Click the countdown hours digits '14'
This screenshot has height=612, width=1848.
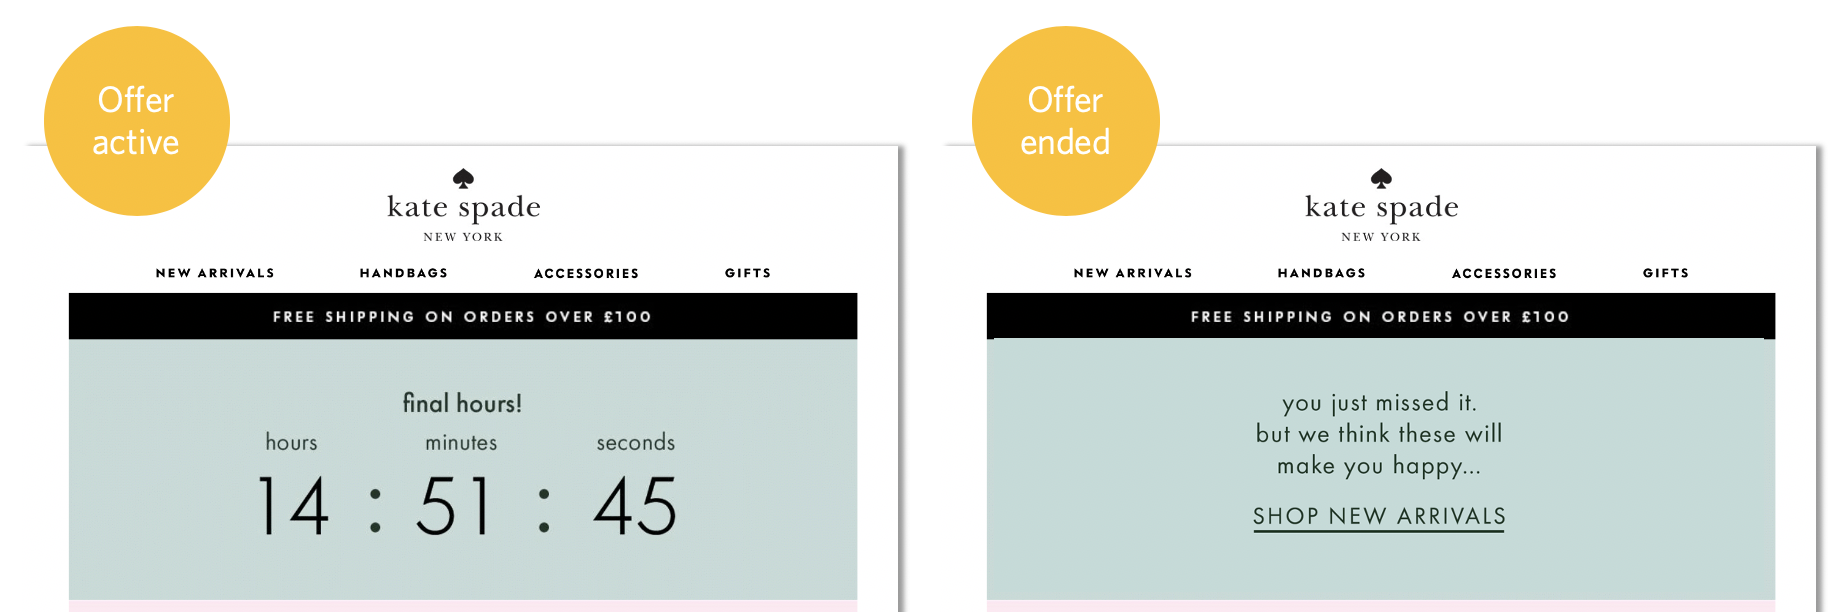point(293,506)
